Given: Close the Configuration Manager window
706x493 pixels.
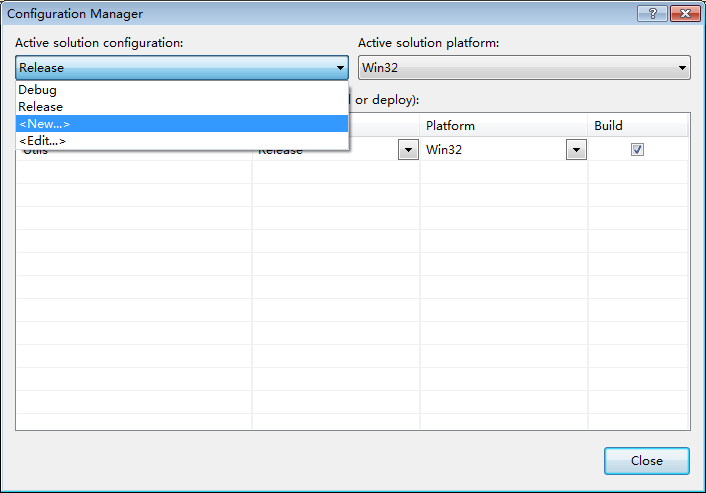Looking at the screenshot, I should [x=685, y=14].
